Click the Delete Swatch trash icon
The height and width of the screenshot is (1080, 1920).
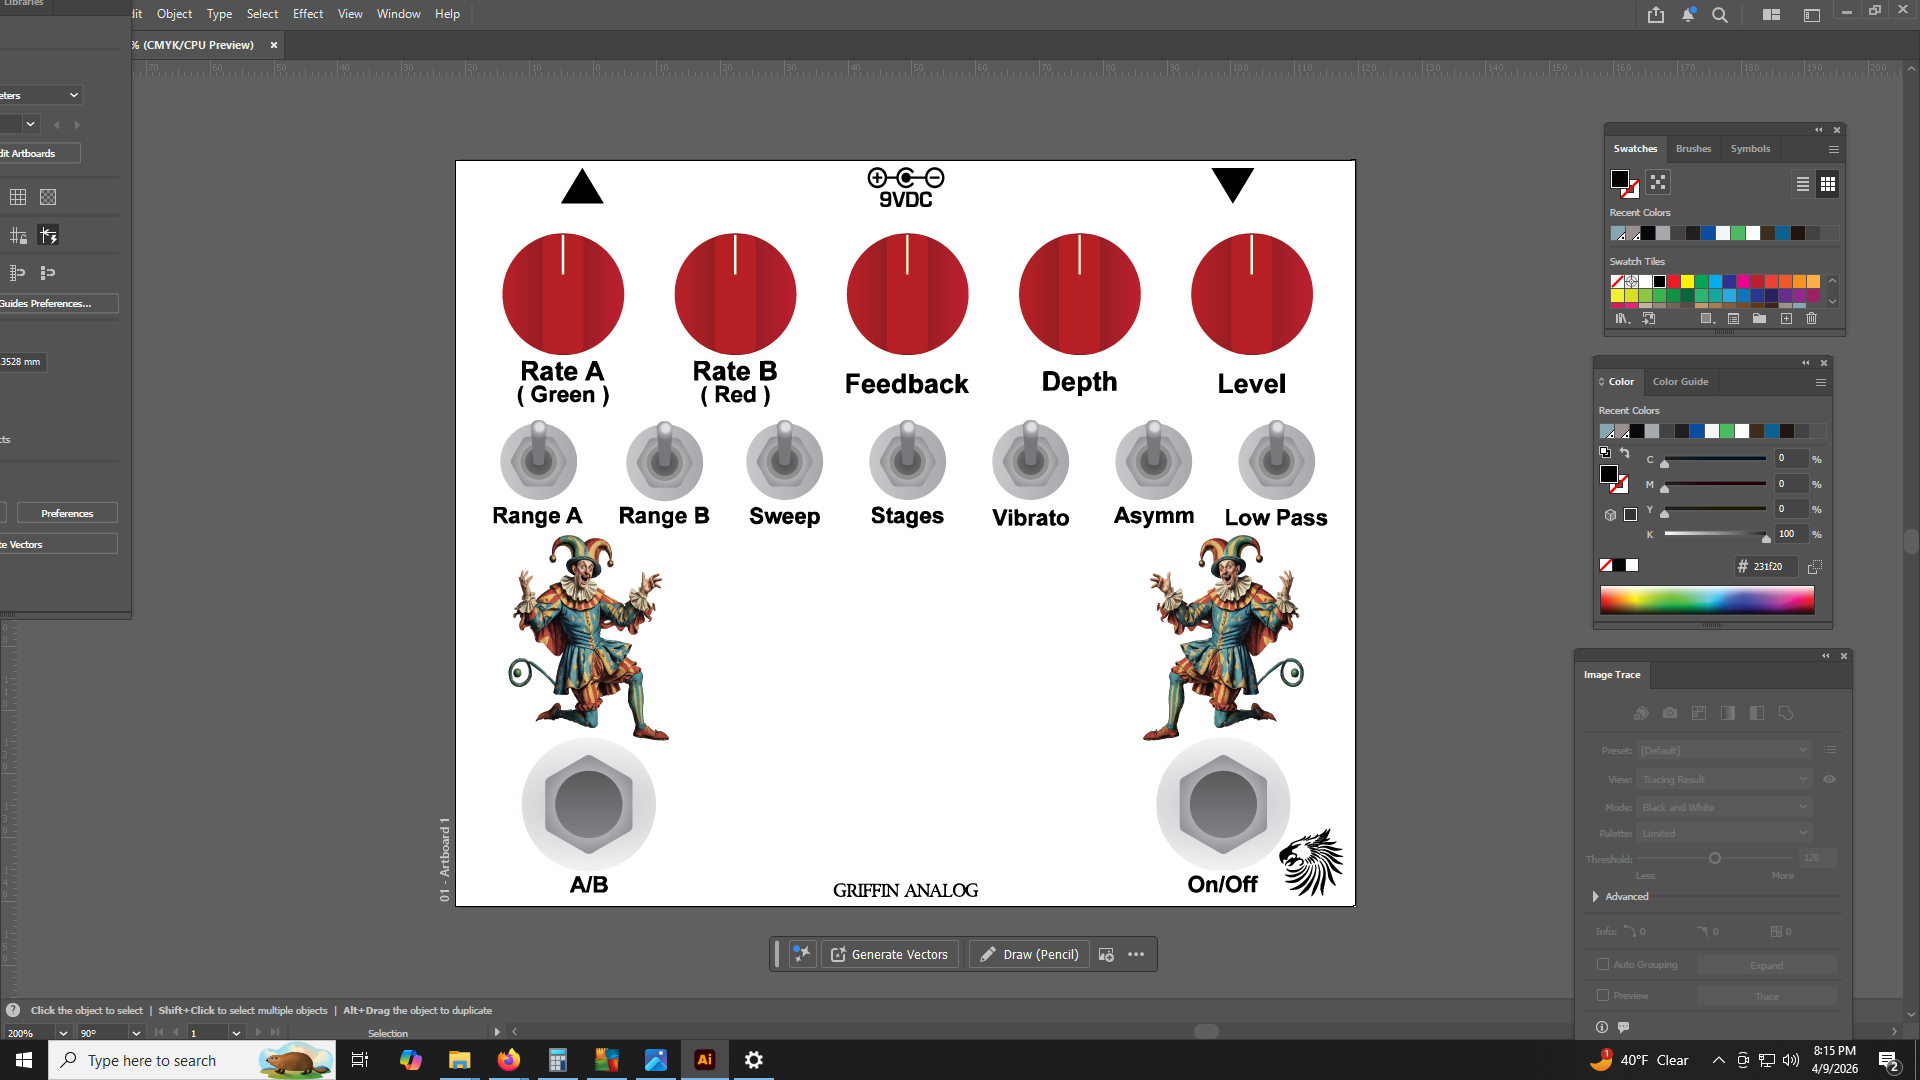[x=1811, y=319]
